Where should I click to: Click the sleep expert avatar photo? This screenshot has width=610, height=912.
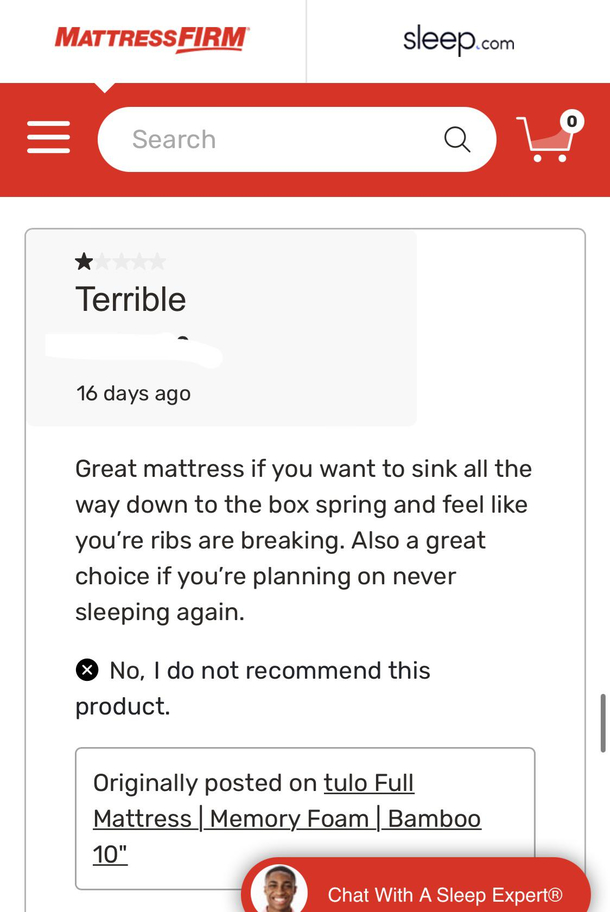[279, 888]
